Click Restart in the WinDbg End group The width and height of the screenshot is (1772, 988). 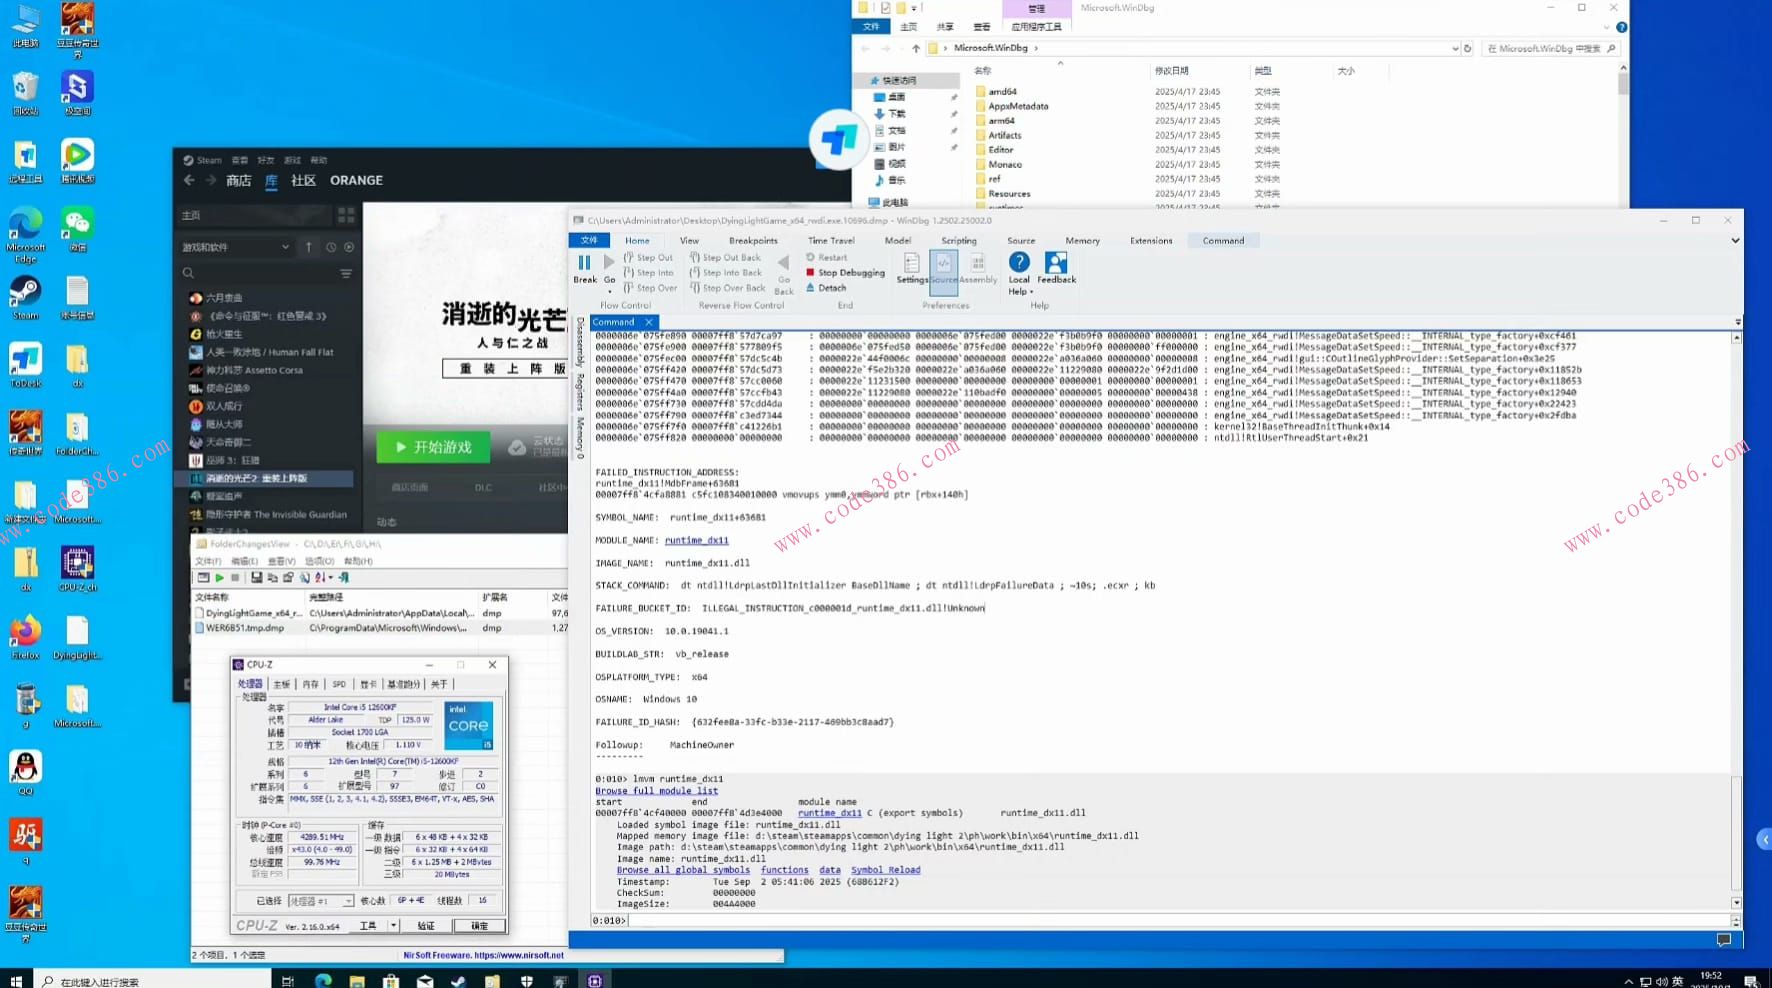click(x=826, y=257)
